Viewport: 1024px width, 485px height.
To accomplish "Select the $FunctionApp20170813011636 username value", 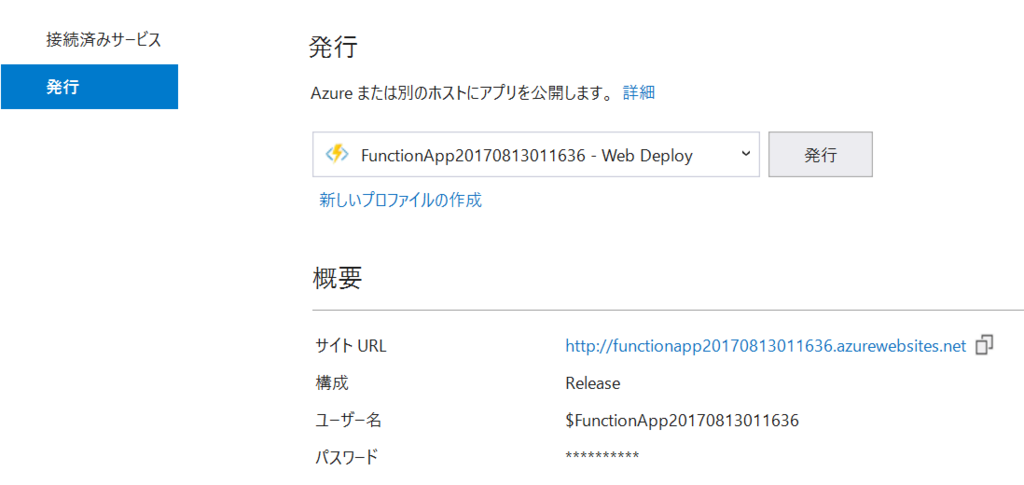I will (x=682, y=421).
